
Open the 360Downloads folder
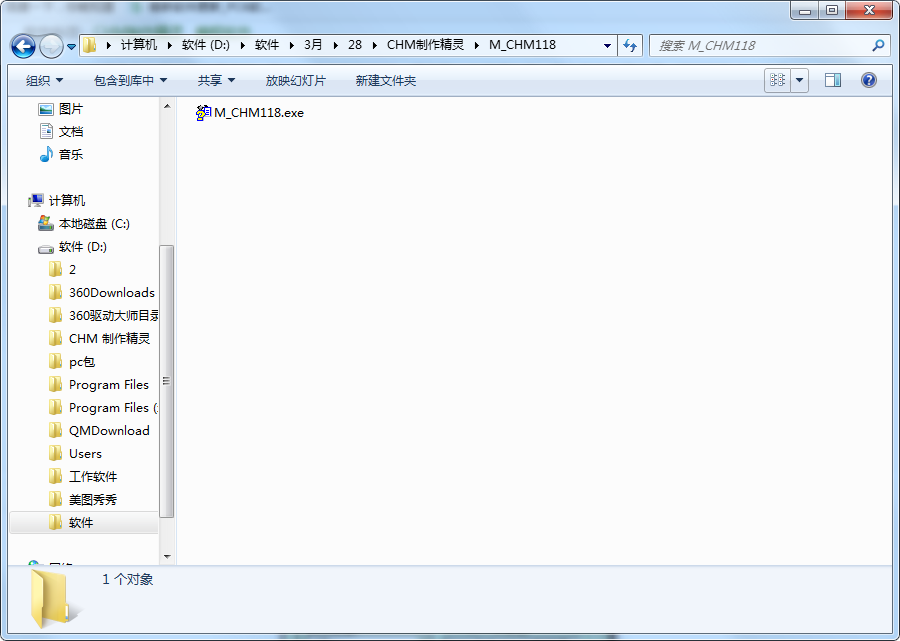[112, 293]
